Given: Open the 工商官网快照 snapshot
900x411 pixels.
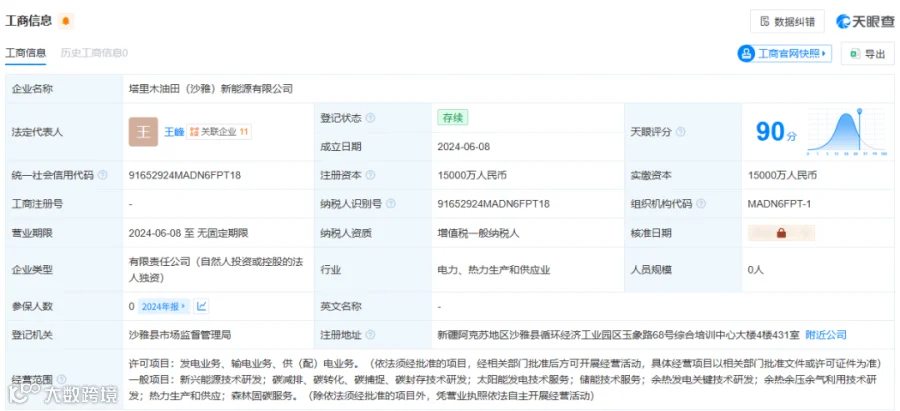Looking at the screenshot, I should [x=785, y=53].
